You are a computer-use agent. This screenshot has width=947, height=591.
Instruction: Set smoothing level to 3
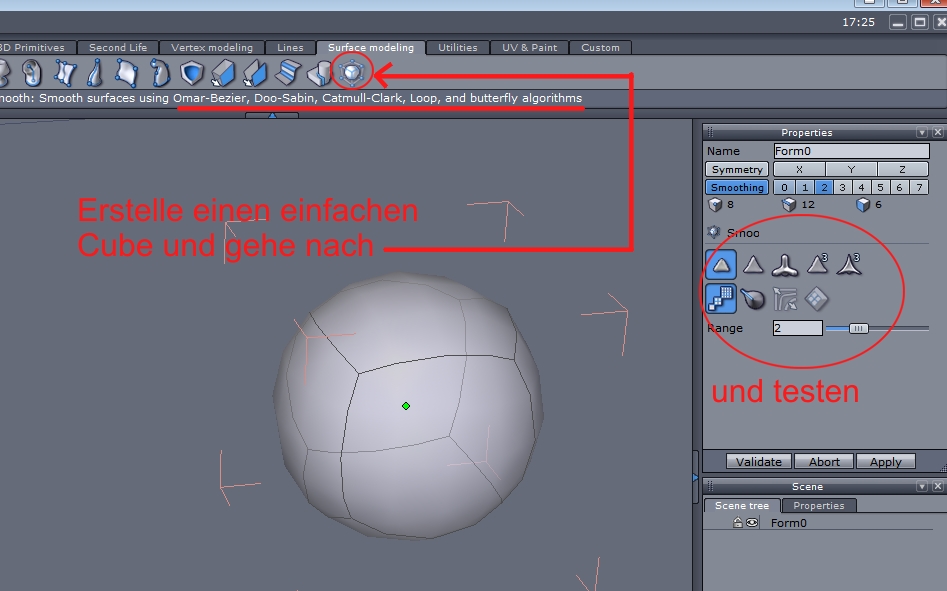[x=843, y=188]
